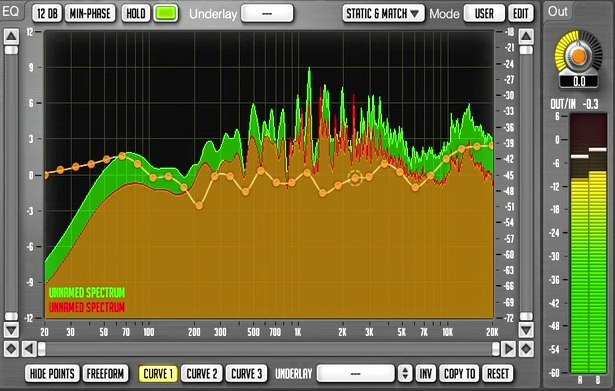Viewport: 615px width, 391px height.
Task: Toggle the HOLD spectrum button
Action: [x=136, y=13]
